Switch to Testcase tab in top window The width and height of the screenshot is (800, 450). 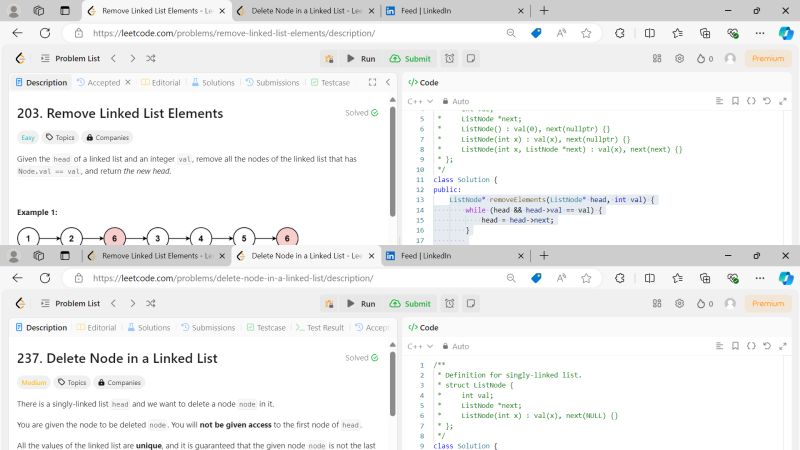coord(331,82)
